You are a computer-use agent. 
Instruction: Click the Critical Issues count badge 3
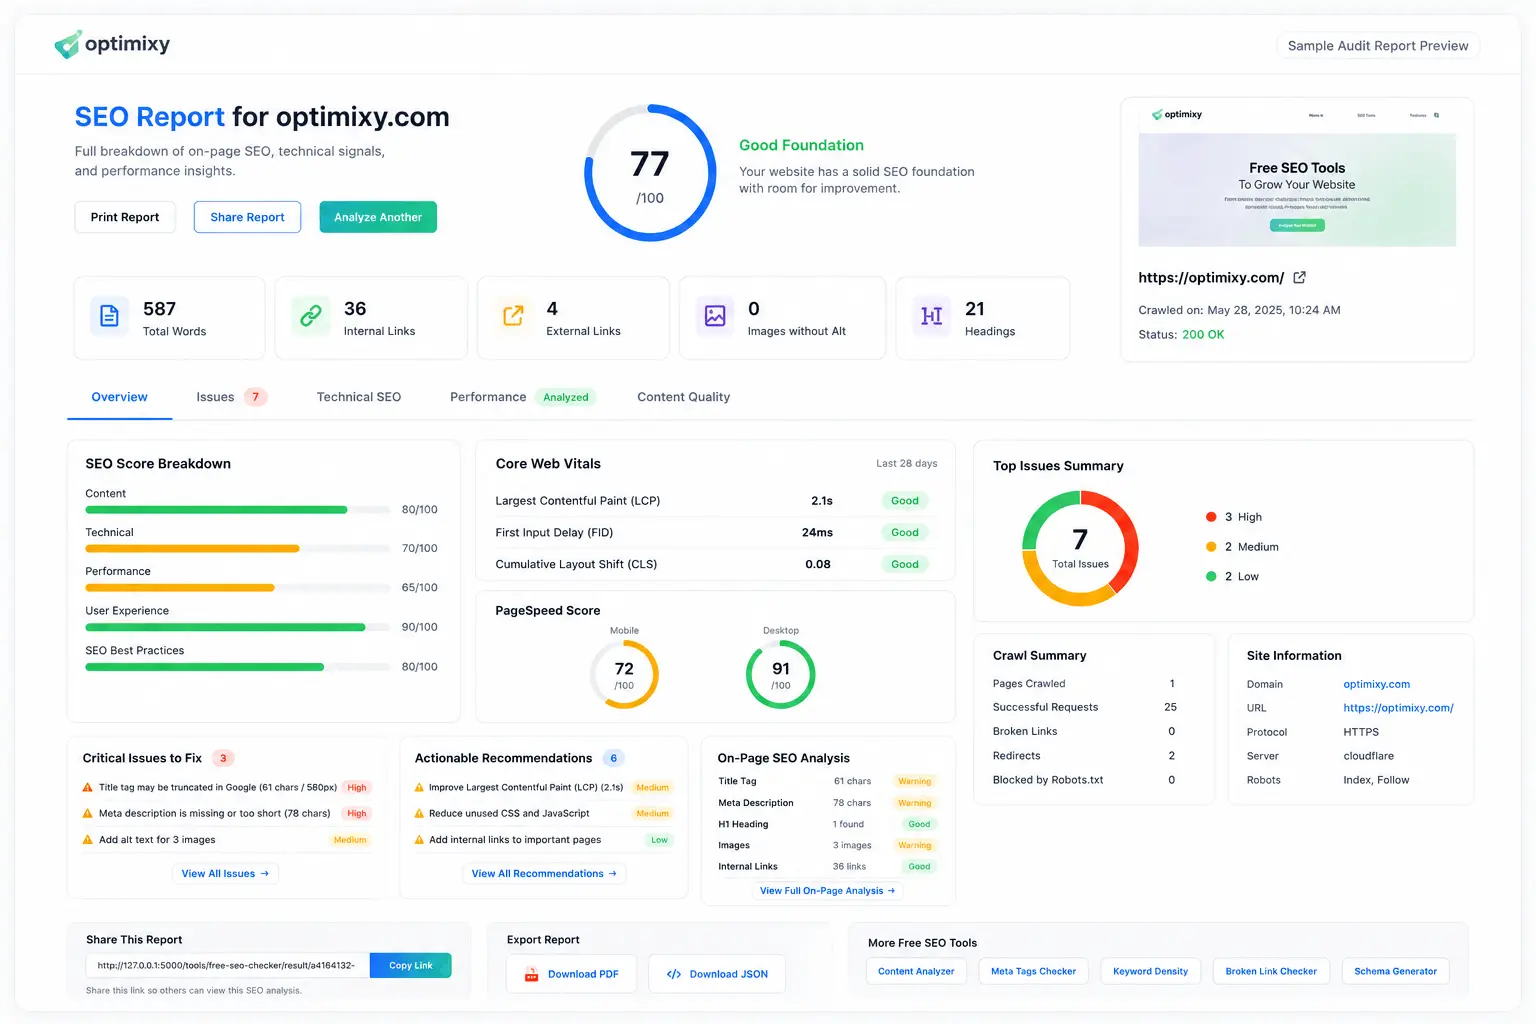click(x=223, y=758)
